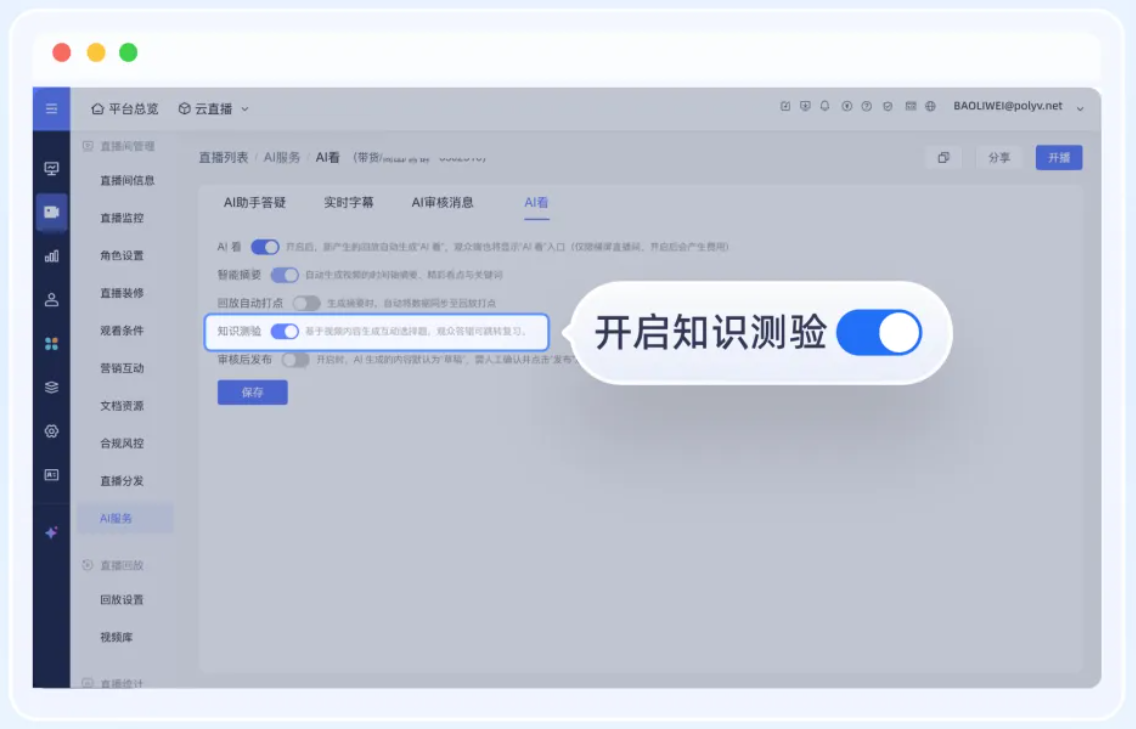Click the blue 保存 button
The height and width of the screenshot is (729, 1136).
click(252, 393)
